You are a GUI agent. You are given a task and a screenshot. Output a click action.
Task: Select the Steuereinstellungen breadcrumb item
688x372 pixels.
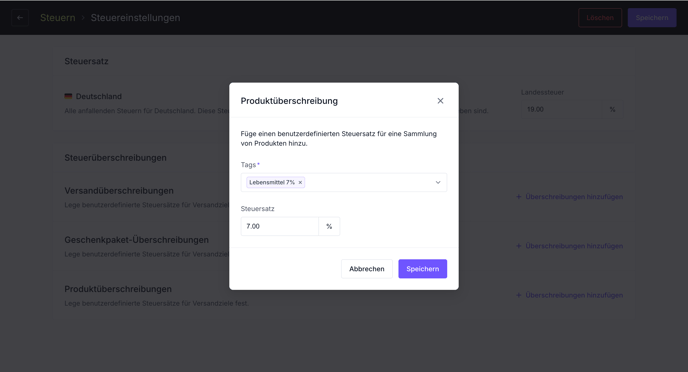click(135, 18)
